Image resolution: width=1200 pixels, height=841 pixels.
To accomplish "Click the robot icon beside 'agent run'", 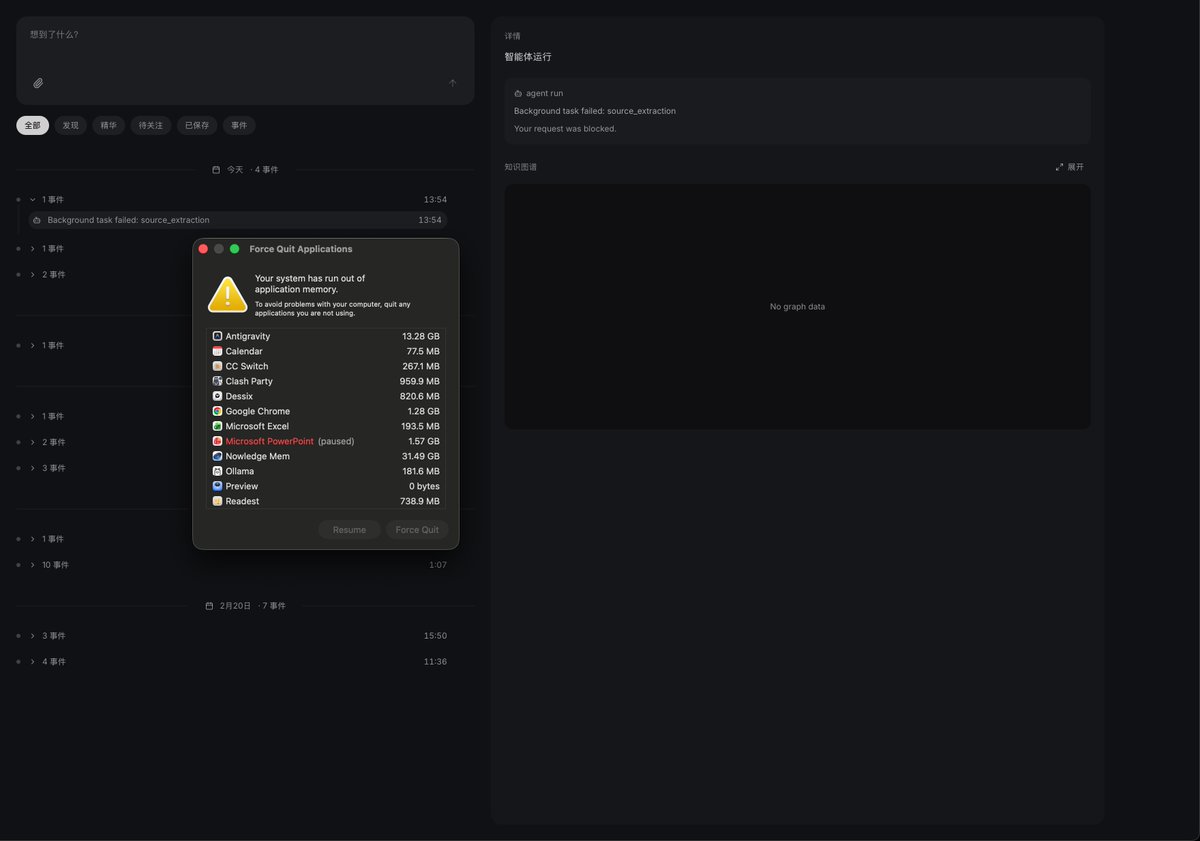I will point(518,93).
